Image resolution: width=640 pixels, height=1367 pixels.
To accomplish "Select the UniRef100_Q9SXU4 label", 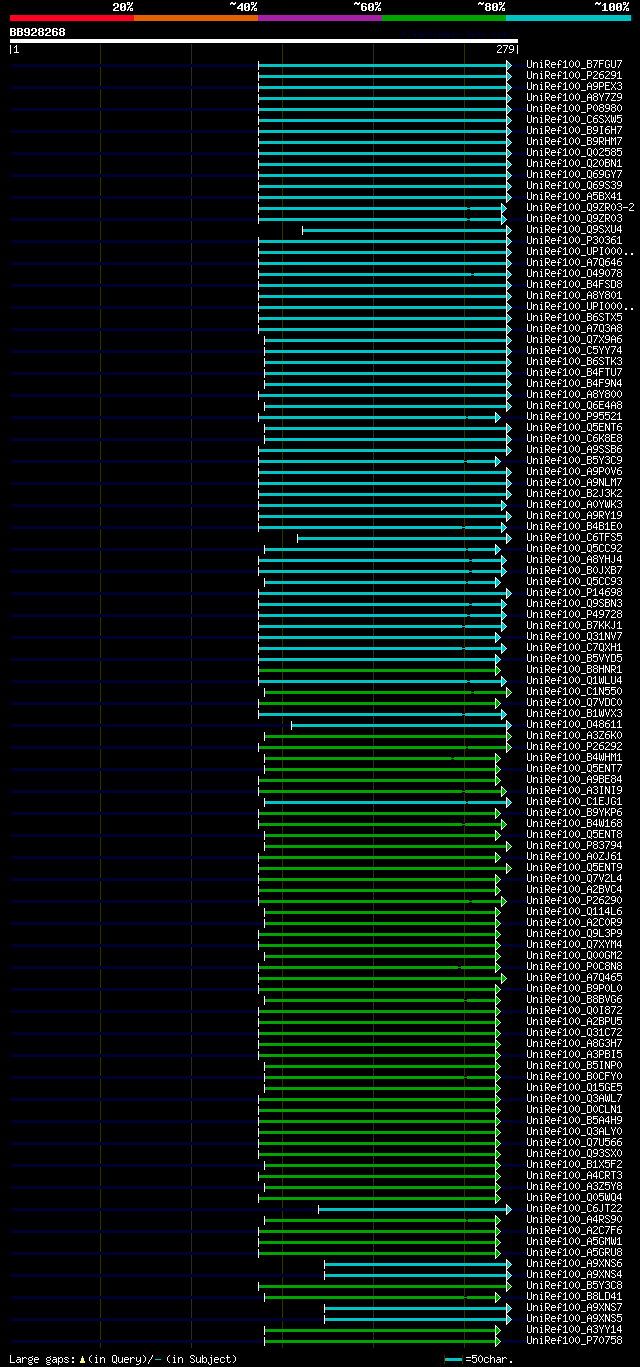I will 574,229.
